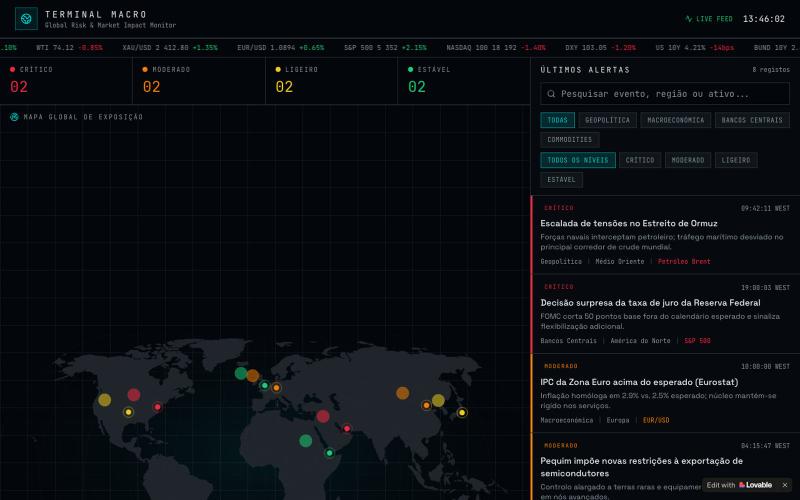Click the XAU/USD ticker entry
This screenshot has width=800, height=500.
(x=170, y=47)
